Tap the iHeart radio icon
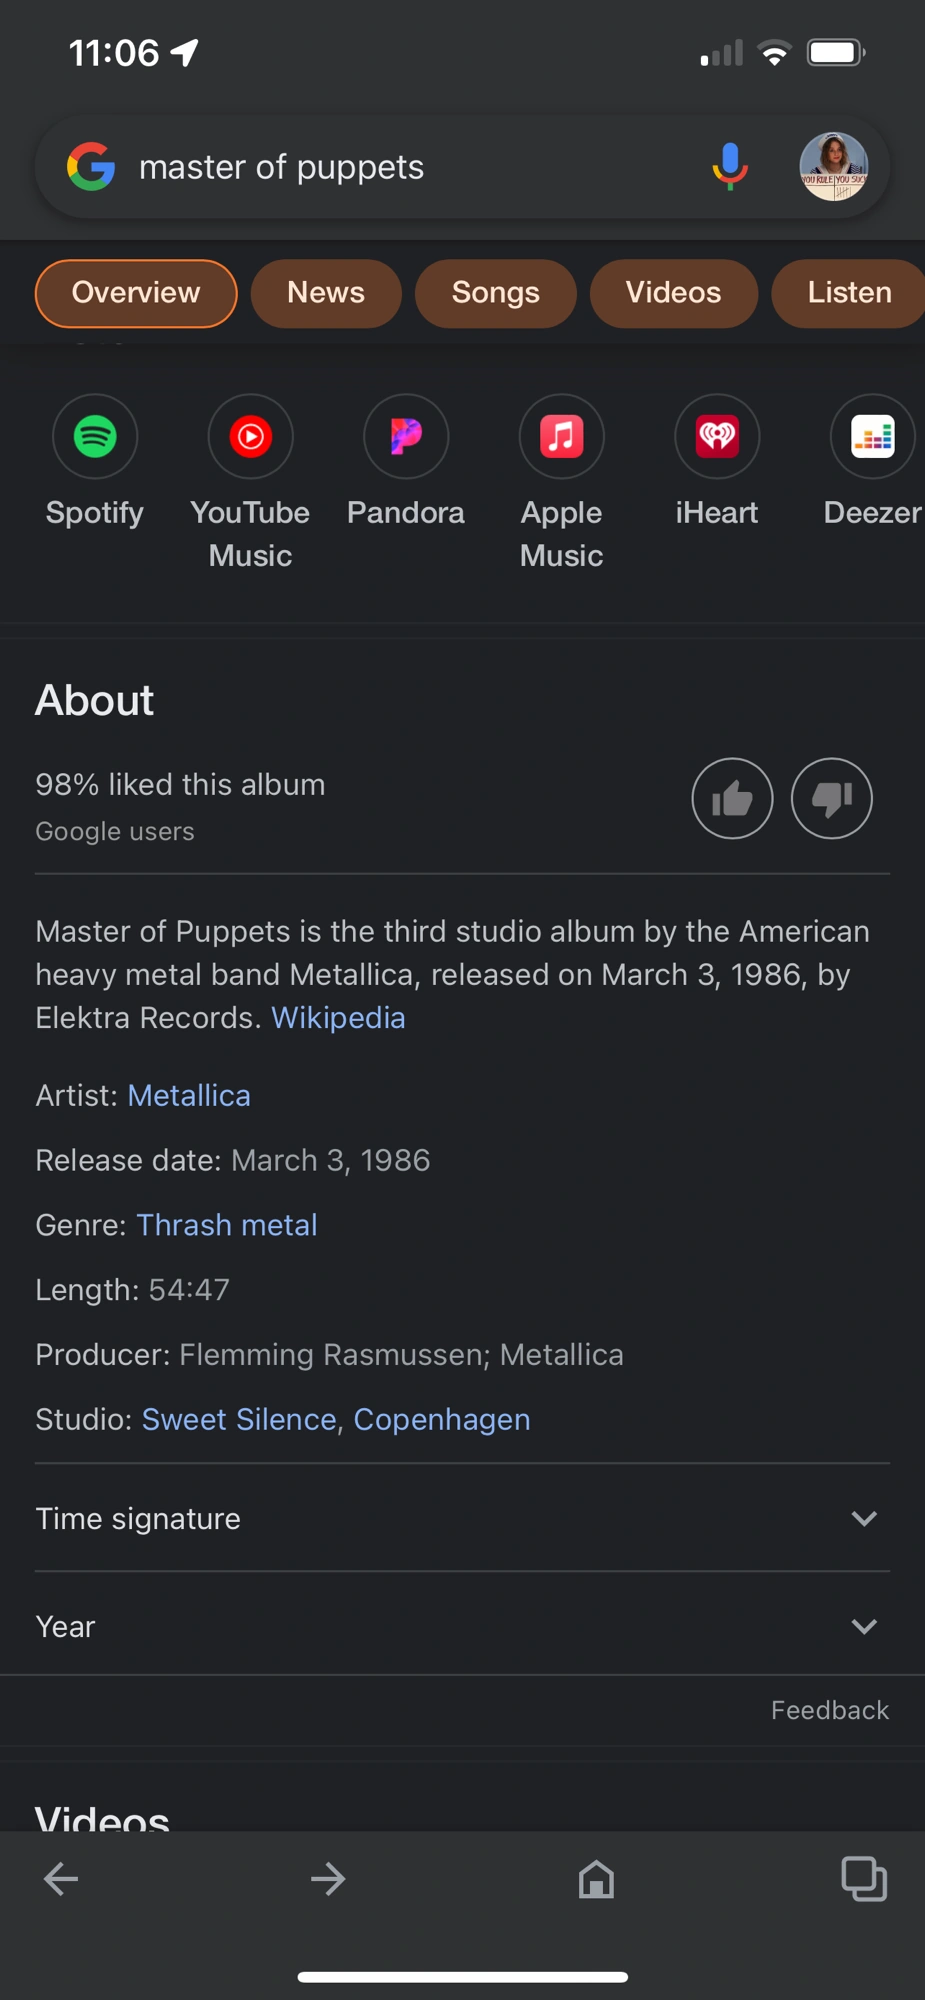Viewport: 925px width, 2000px height. [x=717, y=437]
